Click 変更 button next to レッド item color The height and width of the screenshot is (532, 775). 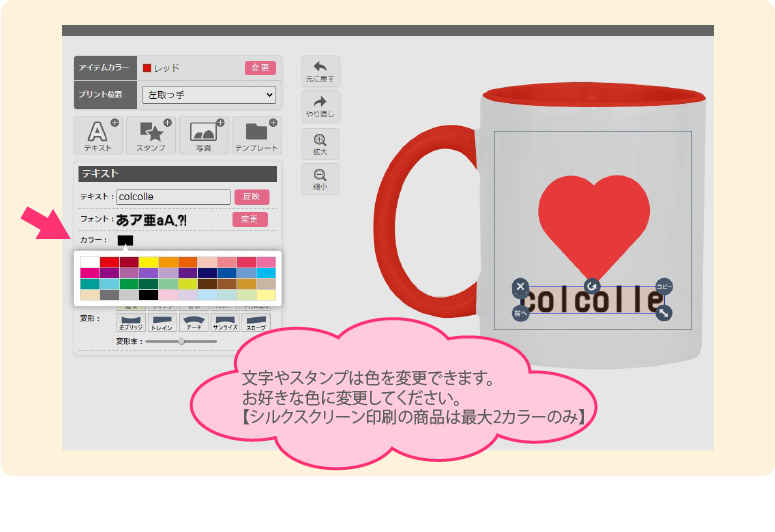pos(260,68)
